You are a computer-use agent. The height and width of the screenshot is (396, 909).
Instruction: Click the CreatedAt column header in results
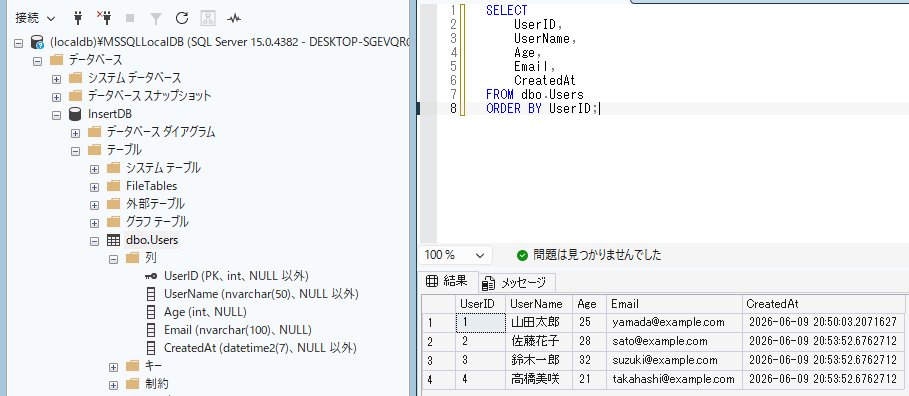click(x=823, y=304)
